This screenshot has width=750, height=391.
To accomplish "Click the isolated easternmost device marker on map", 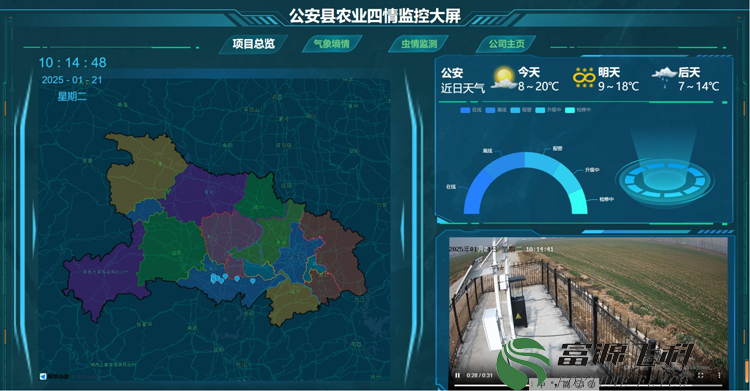I will pos(253,280).
